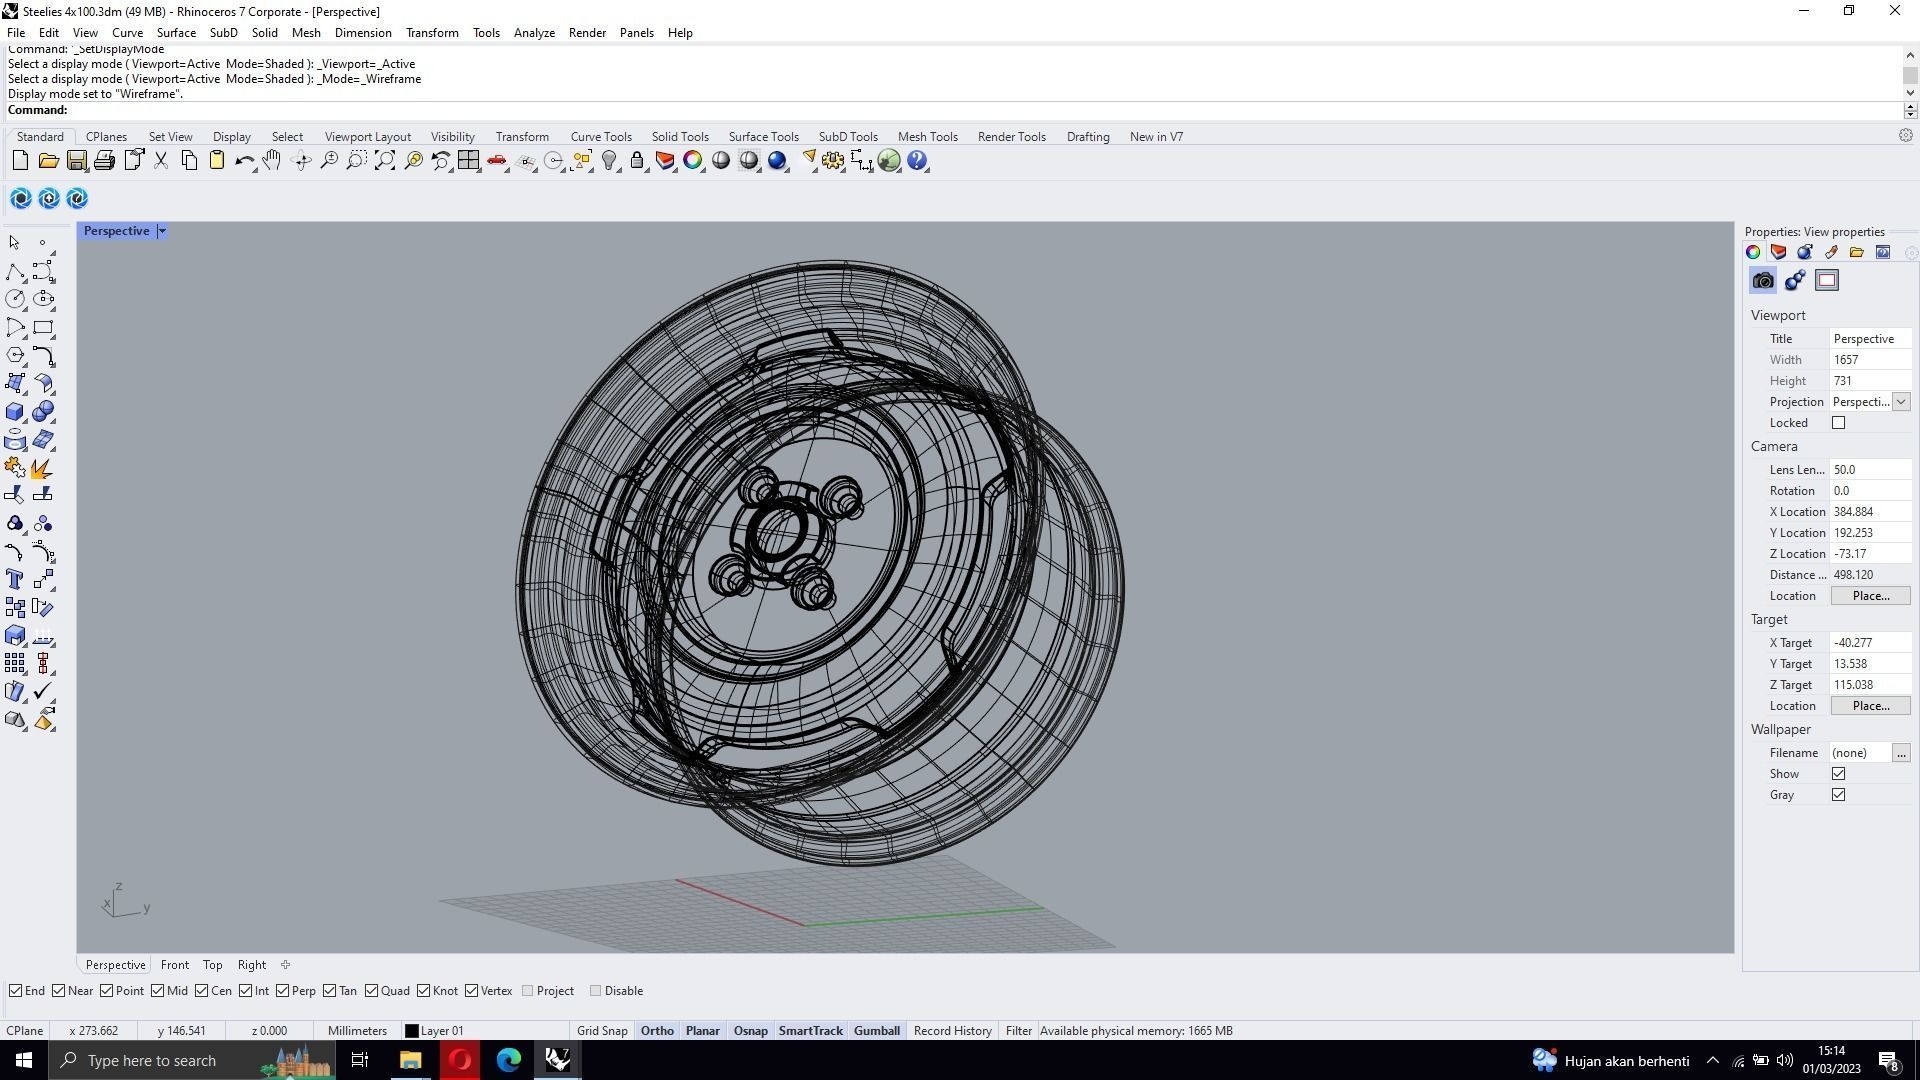Click the camera Location Place button

point(1870,596)
